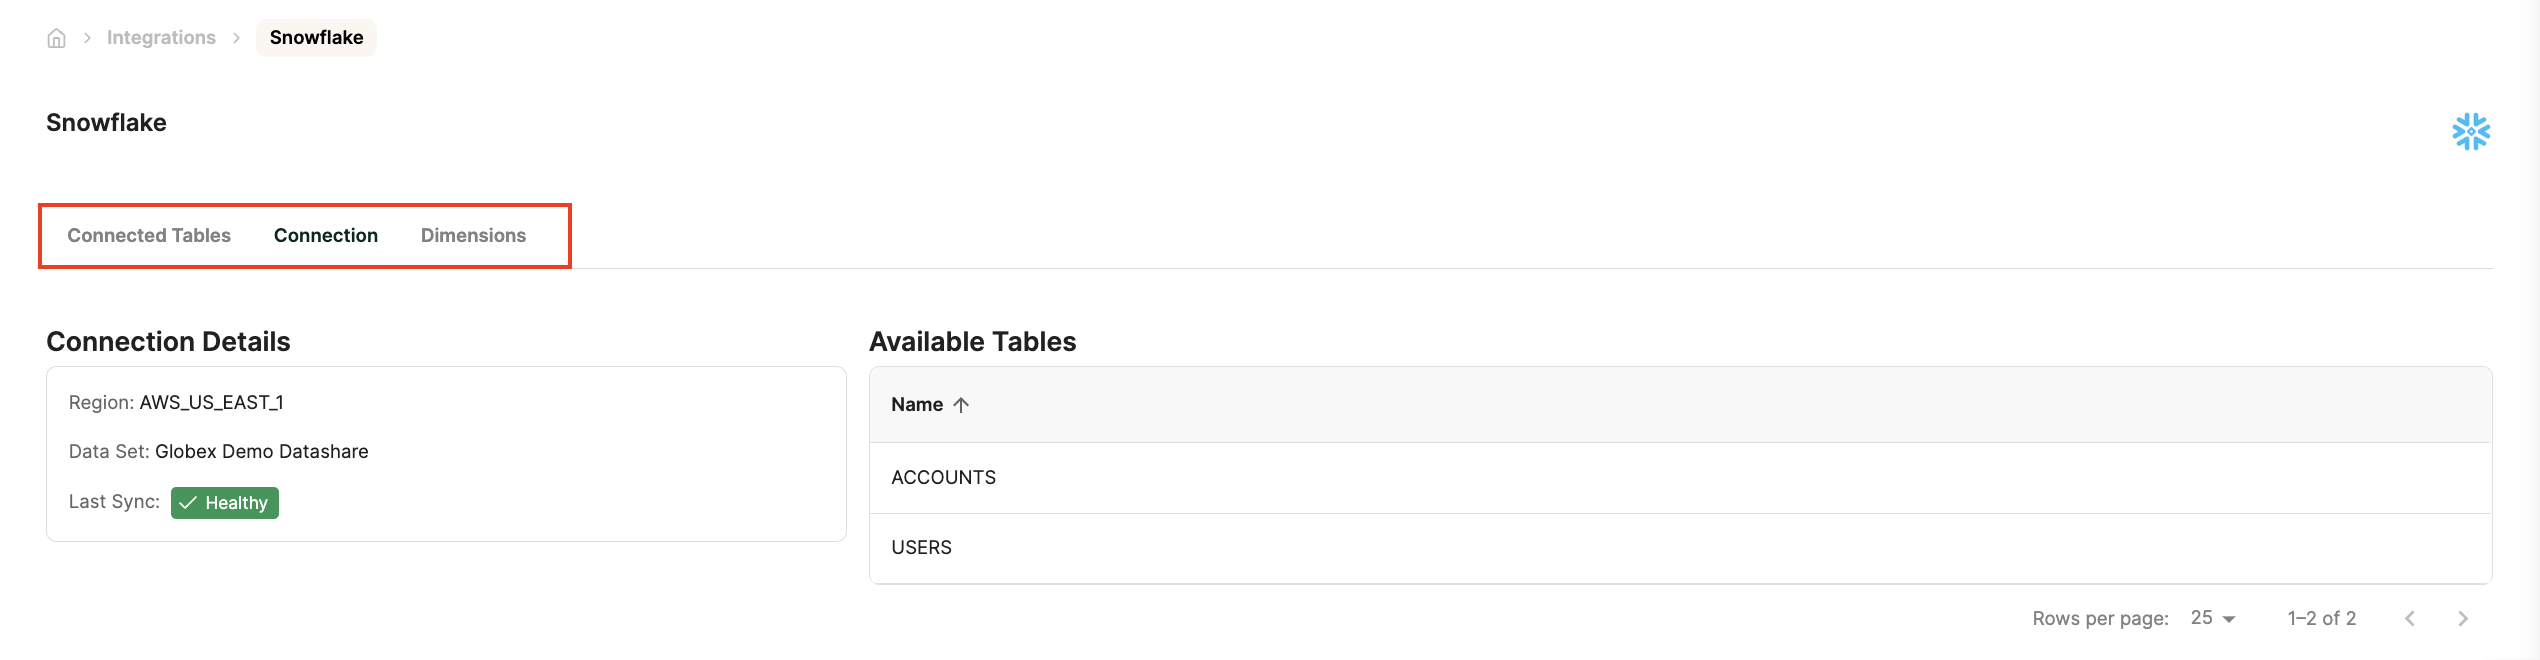2540x660 pixels.
Task: Go to next page of tables
Action: coord(2462,618)
